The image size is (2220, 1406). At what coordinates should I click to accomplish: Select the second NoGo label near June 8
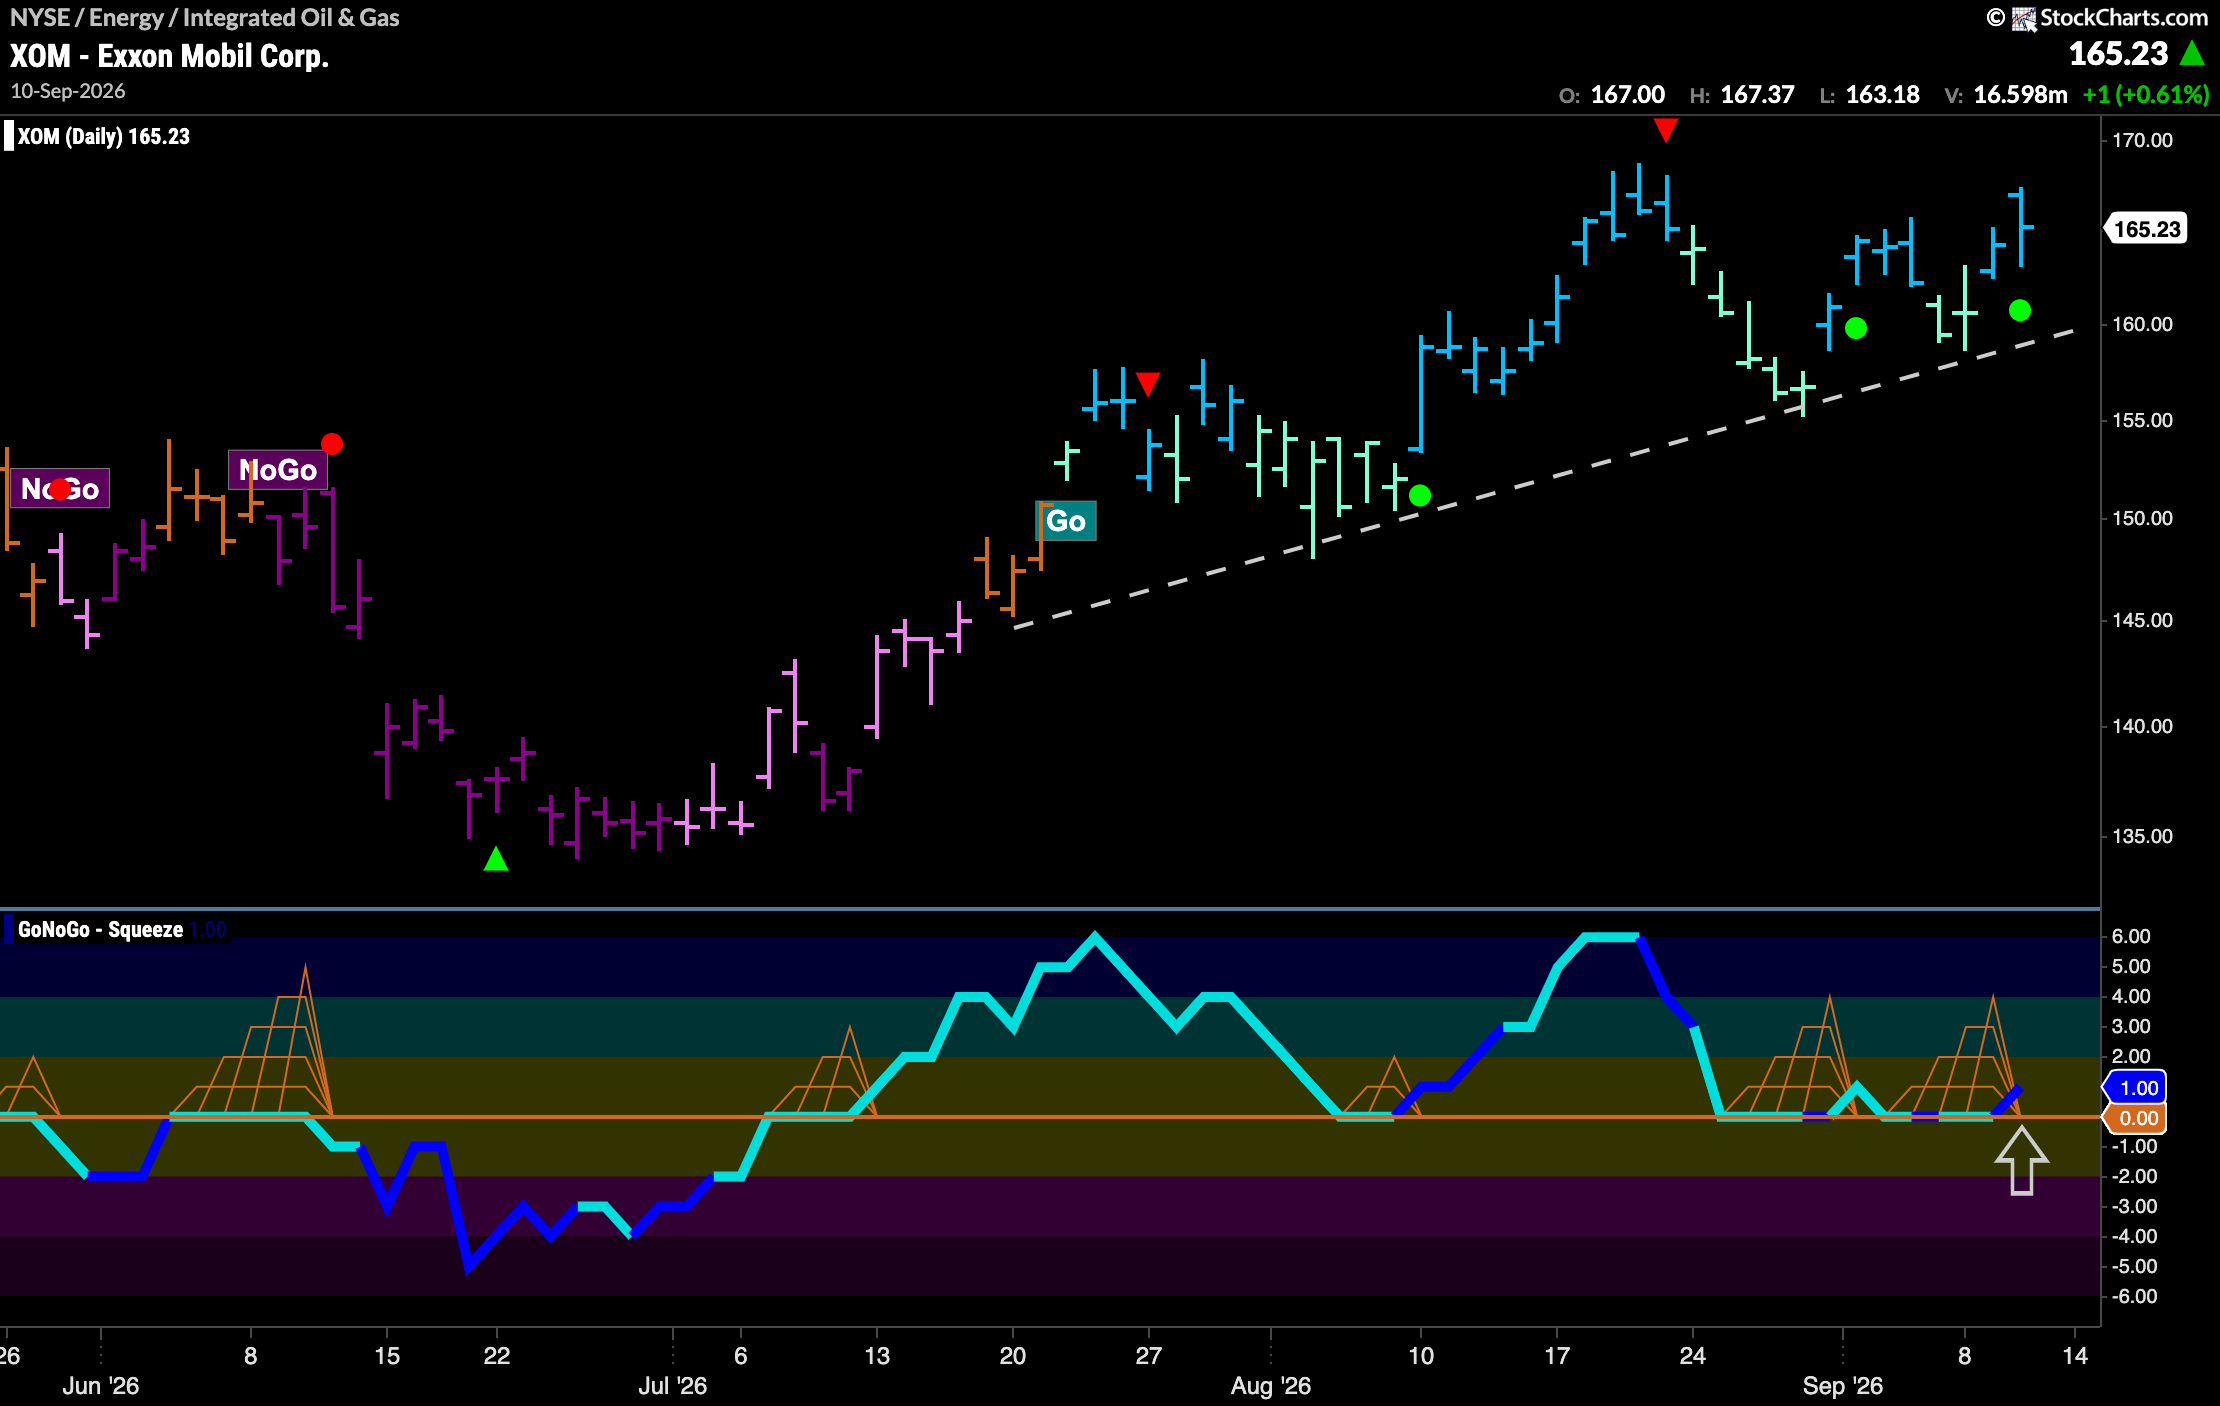pos(278,470)
